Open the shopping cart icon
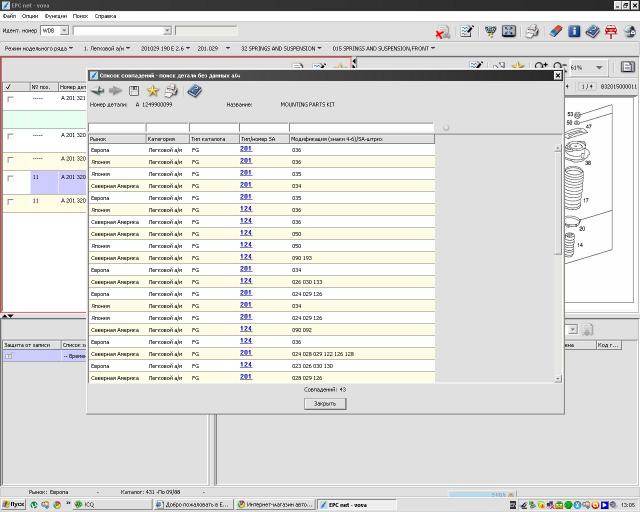 [x=490, y=31]
